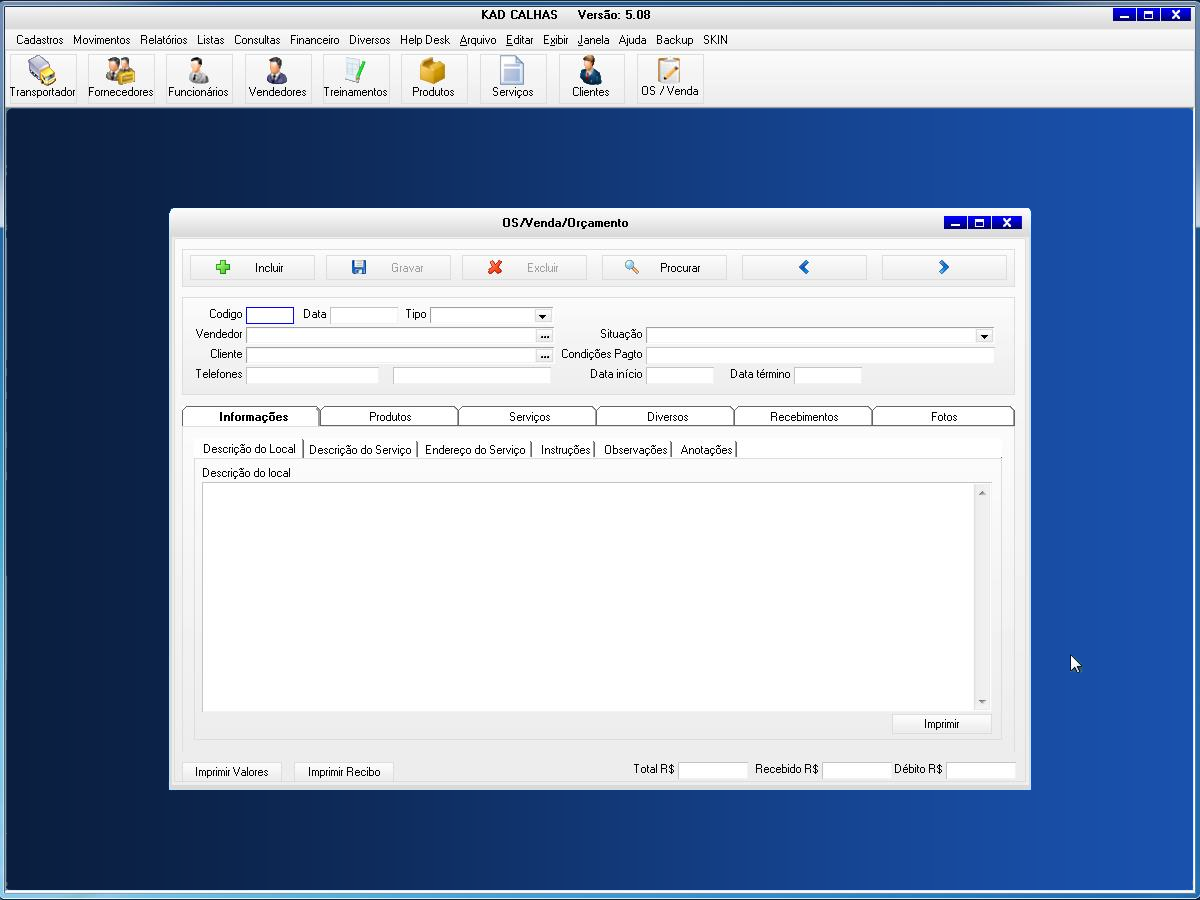Viewport: 1200px width, 900px height.
Task: Click the Incluir button with green plus
Action: tap(253, 268)
